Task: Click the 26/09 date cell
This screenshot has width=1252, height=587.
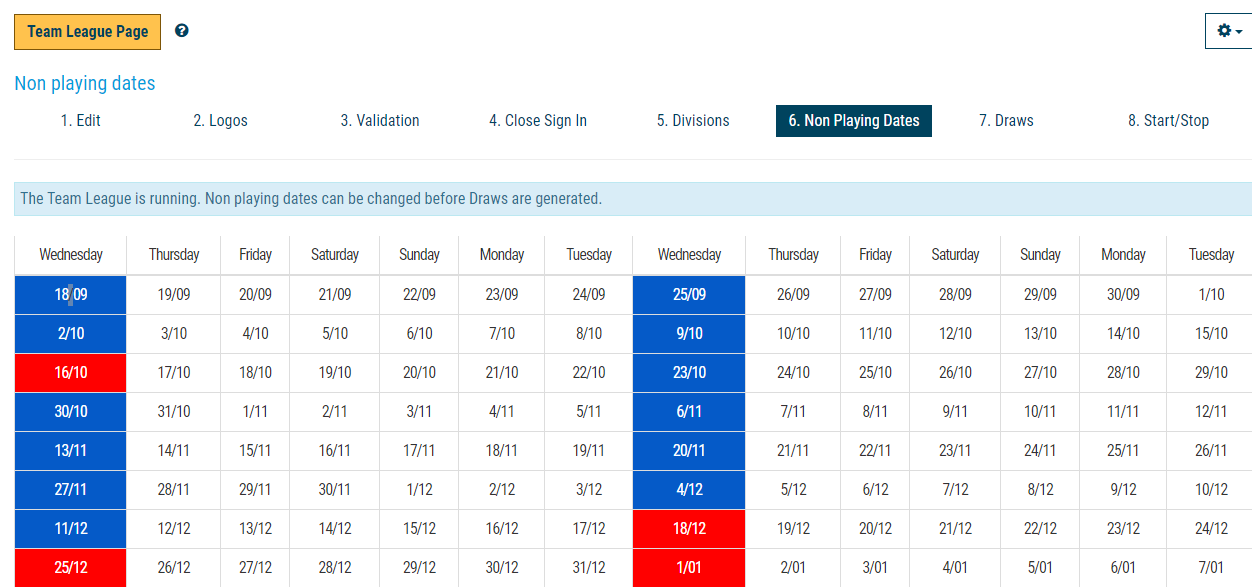Action: tap(794, 295)
